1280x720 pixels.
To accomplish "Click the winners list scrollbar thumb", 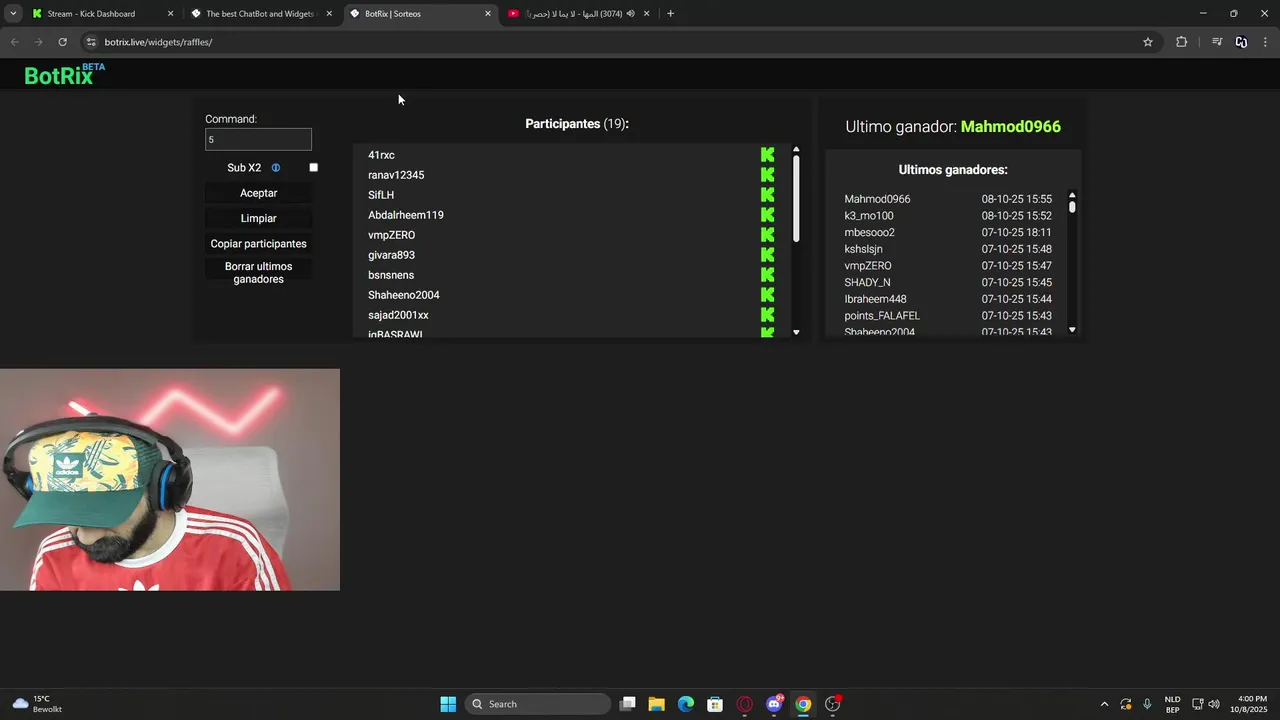I will (x=1072, y=207).
